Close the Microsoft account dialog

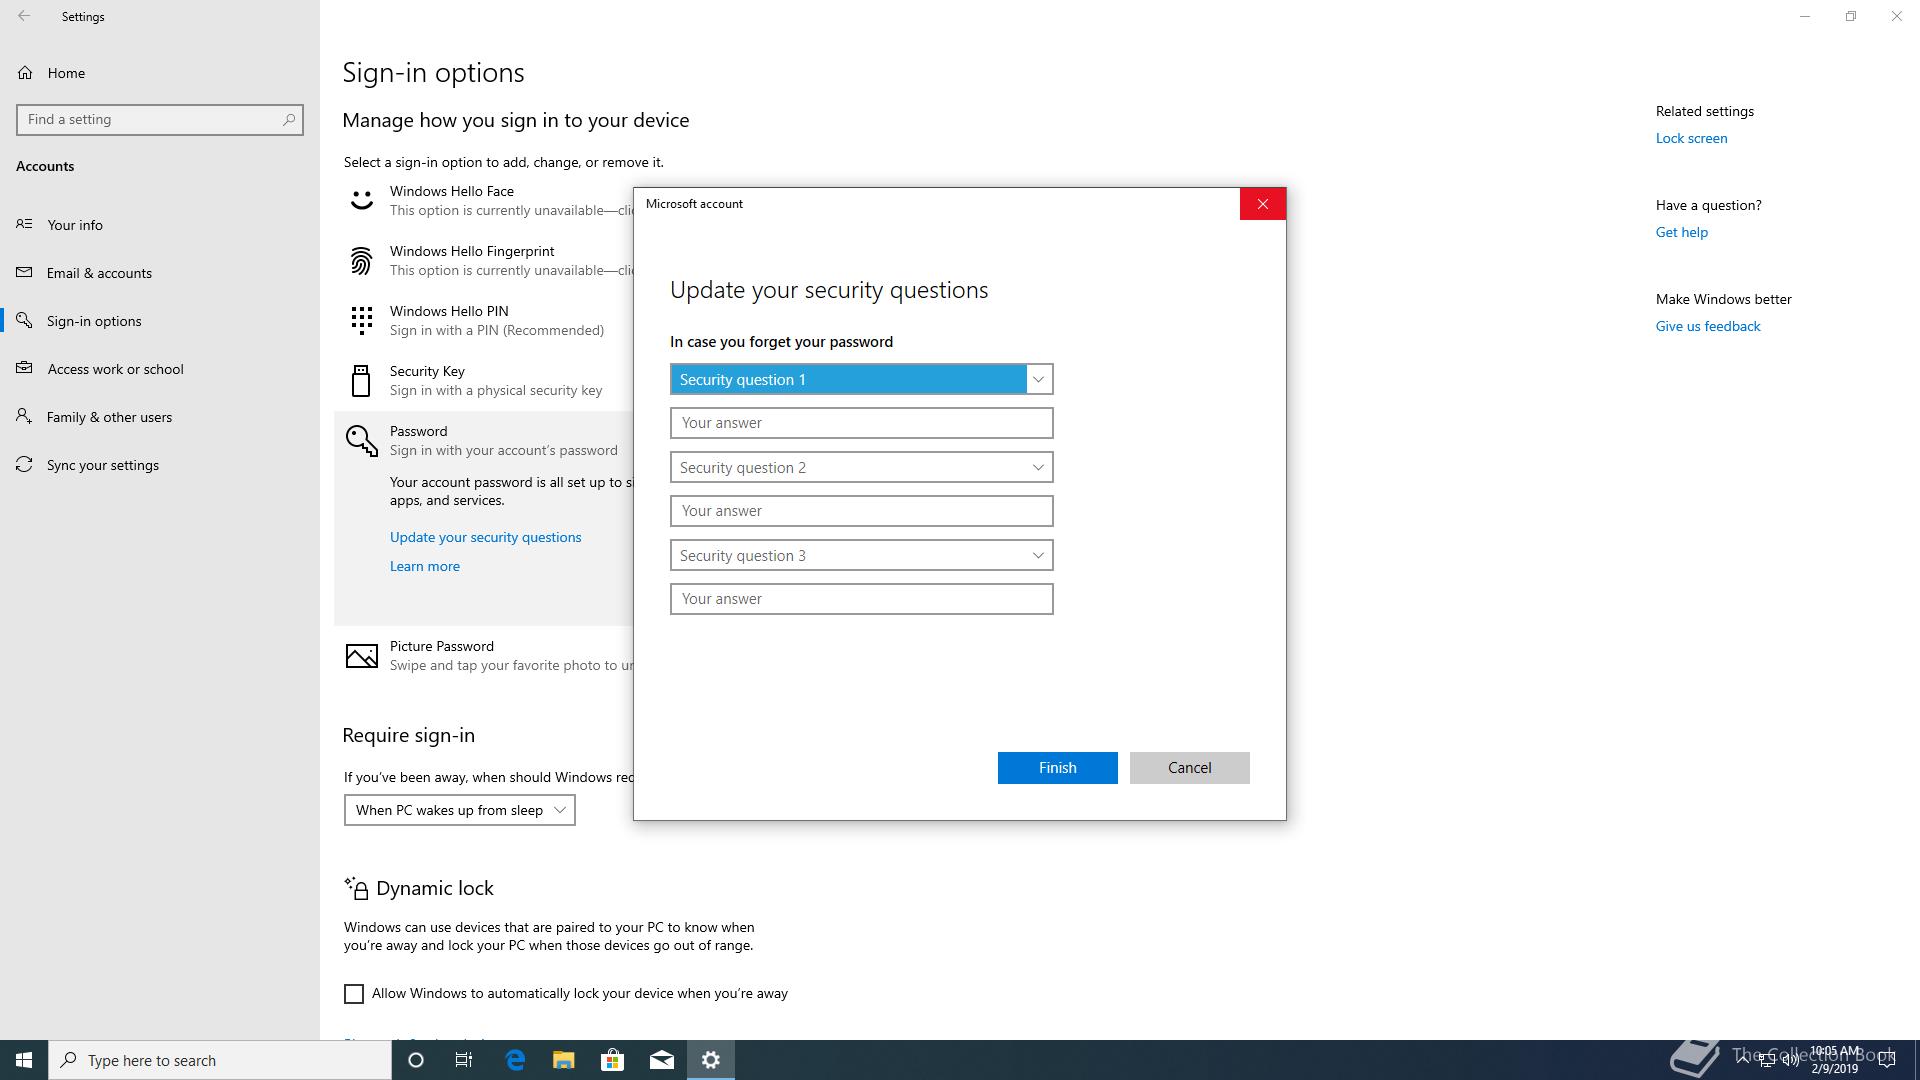(1262, 204)
